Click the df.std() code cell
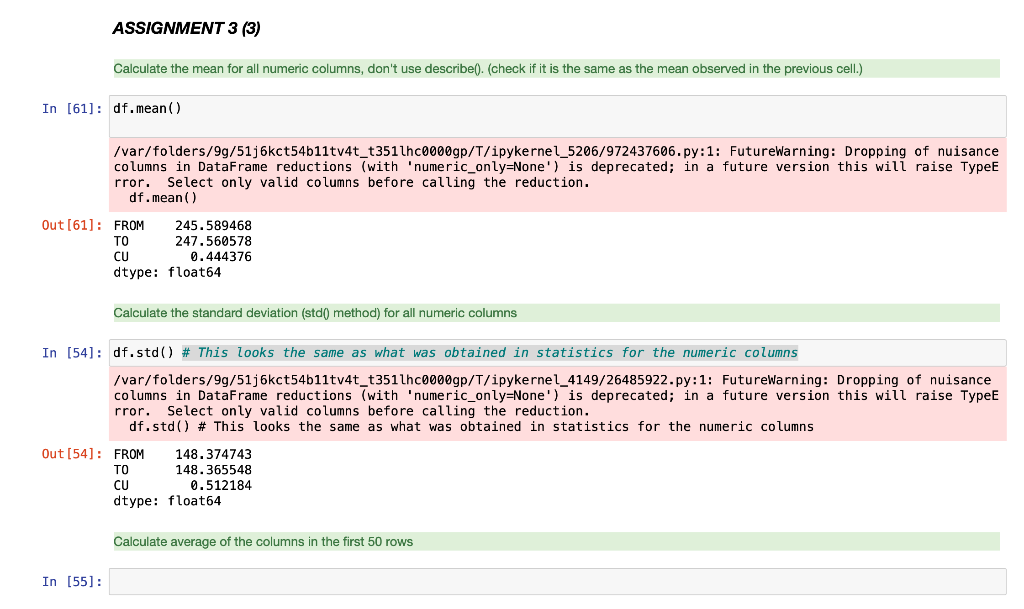 point(558,353)
